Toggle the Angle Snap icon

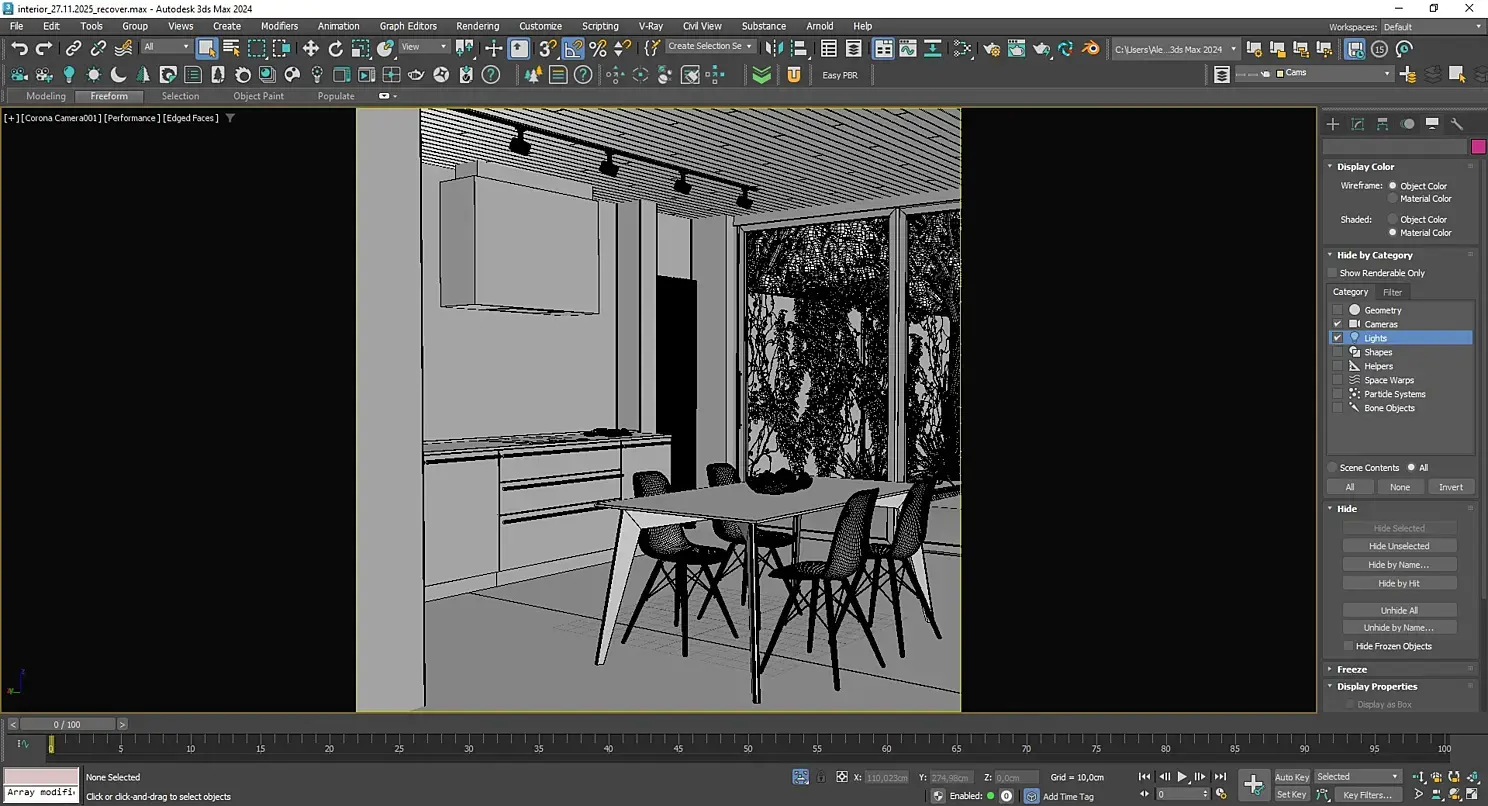point(573,48)
